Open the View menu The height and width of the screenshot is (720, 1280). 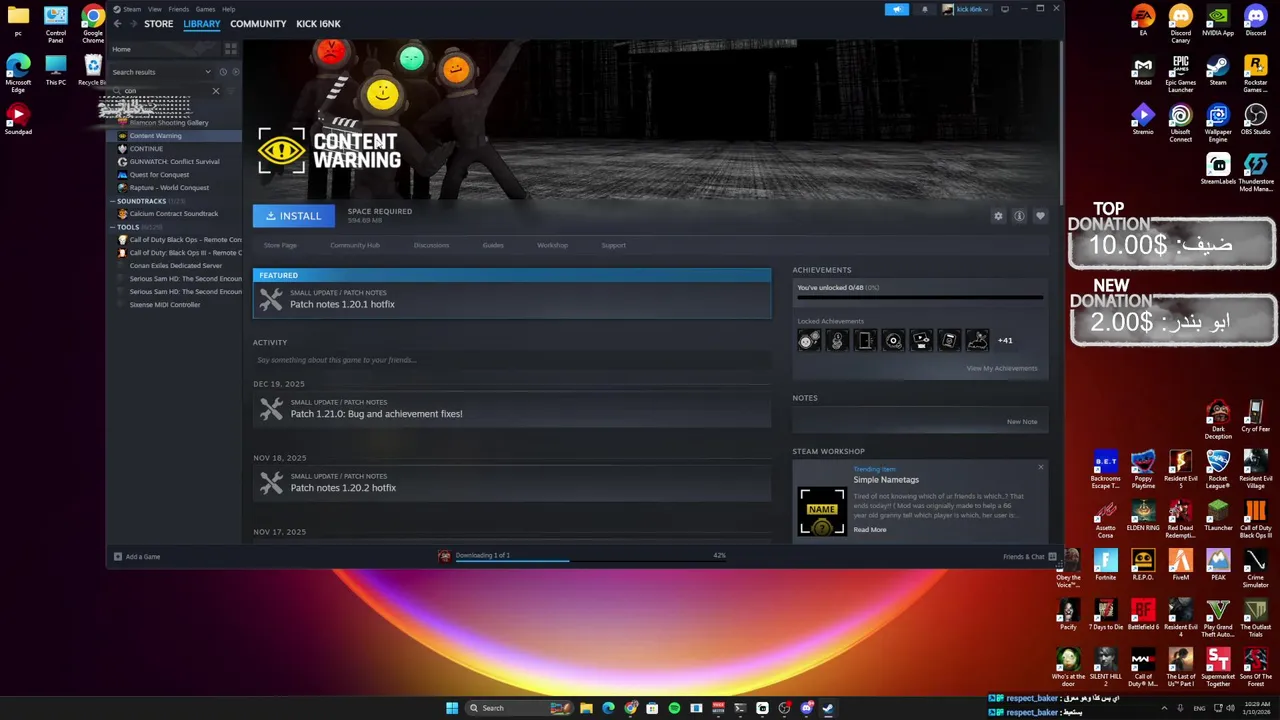tap(155, 9)
